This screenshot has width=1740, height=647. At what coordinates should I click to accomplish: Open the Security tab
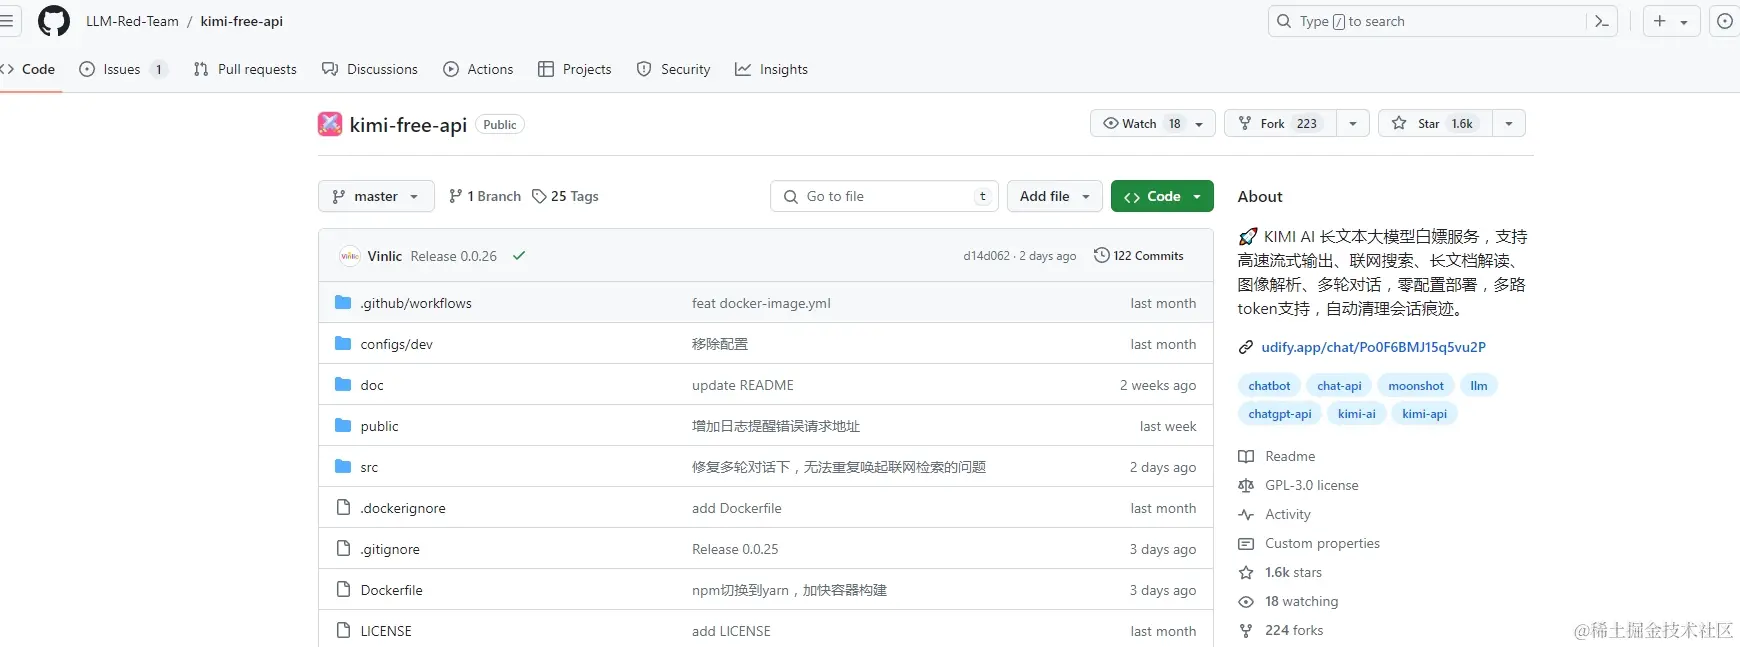(673, 69)
